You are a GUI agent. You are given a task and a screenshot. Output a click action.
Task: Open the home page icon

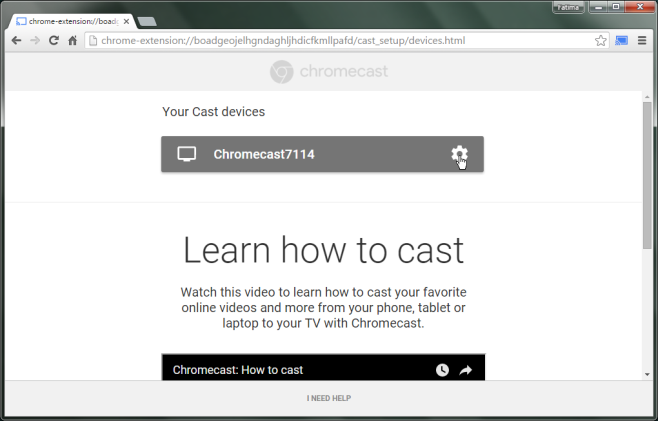coord(73,41)
